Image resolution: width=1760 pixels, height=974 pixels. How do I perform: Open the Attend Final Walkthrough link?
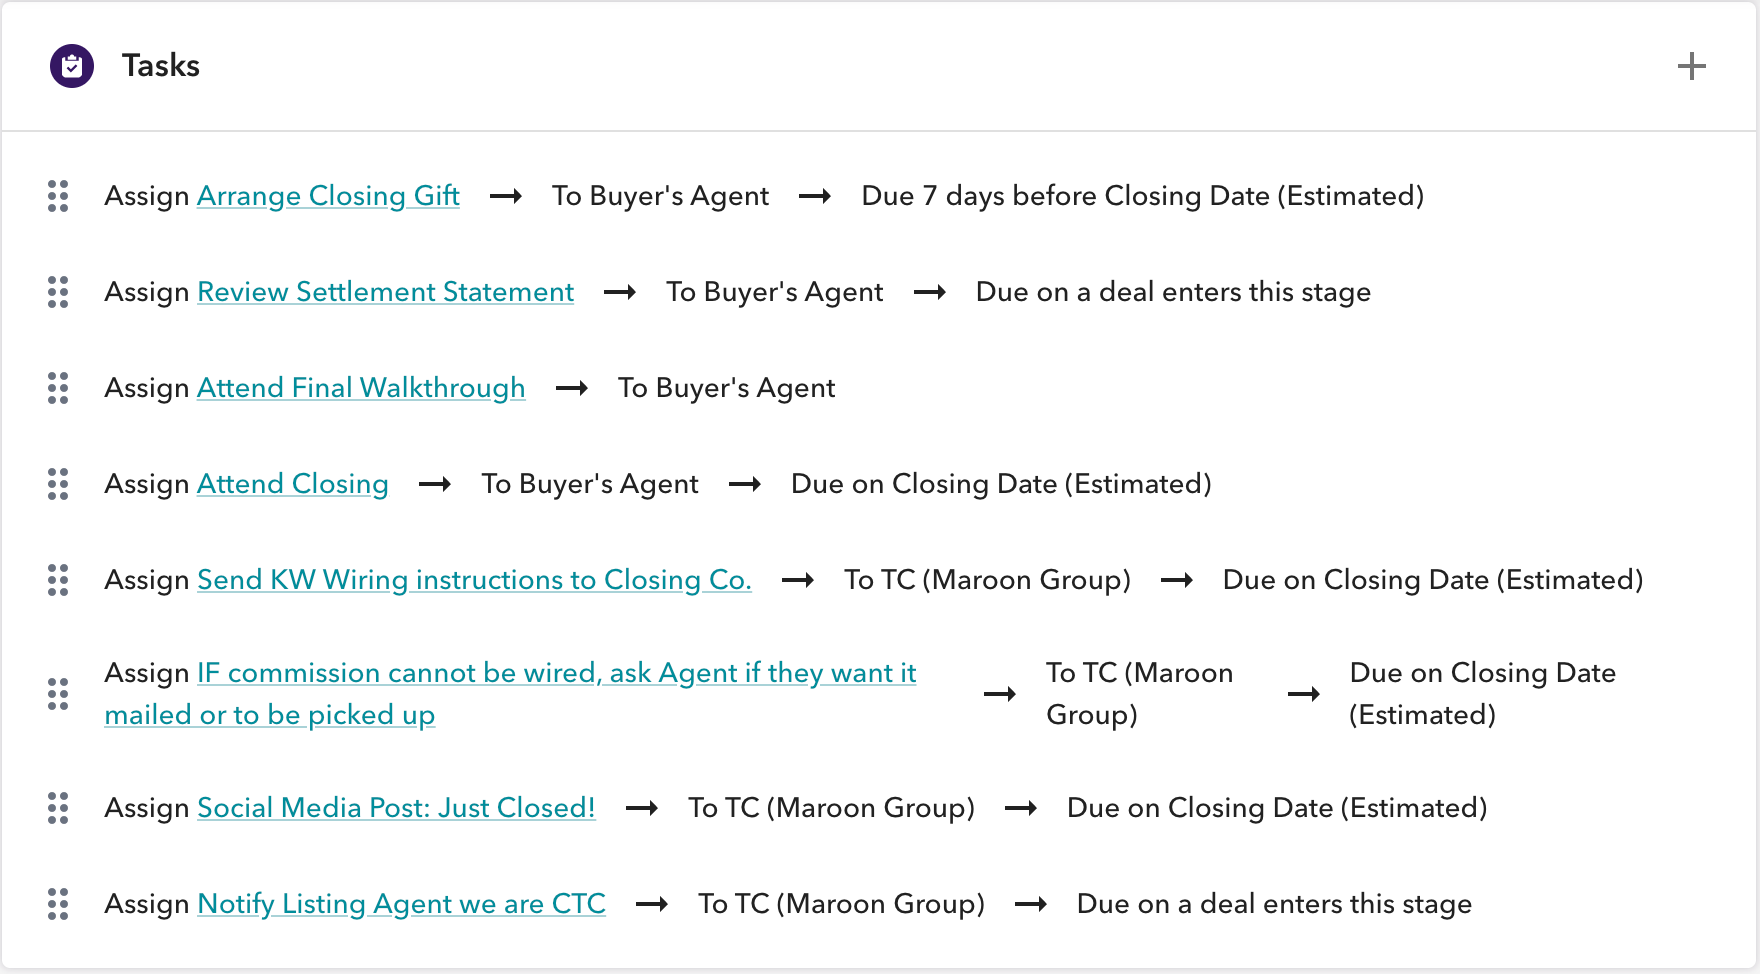(361, 388)
